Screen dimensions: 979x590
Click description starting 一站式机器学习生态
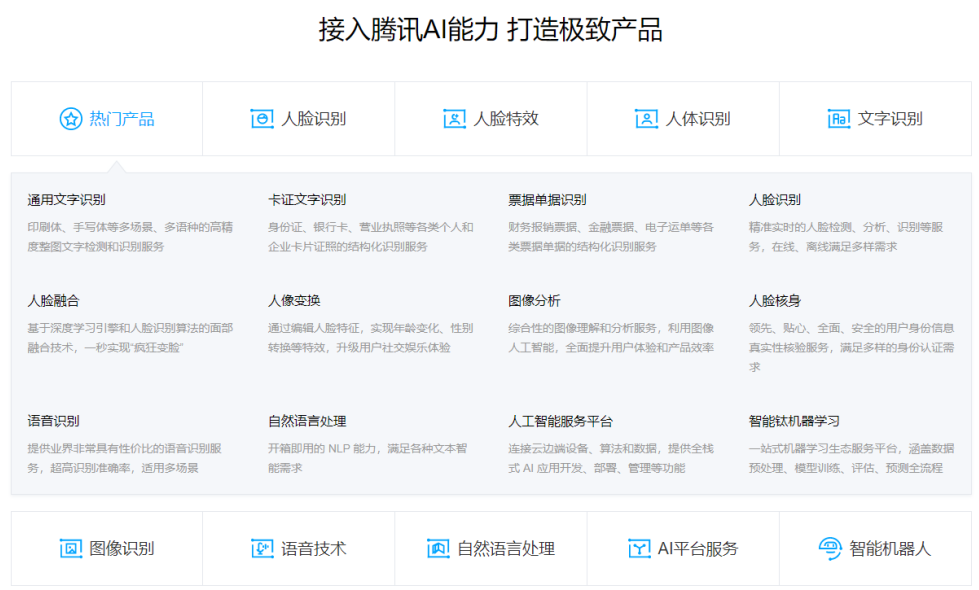click(852, 458)
